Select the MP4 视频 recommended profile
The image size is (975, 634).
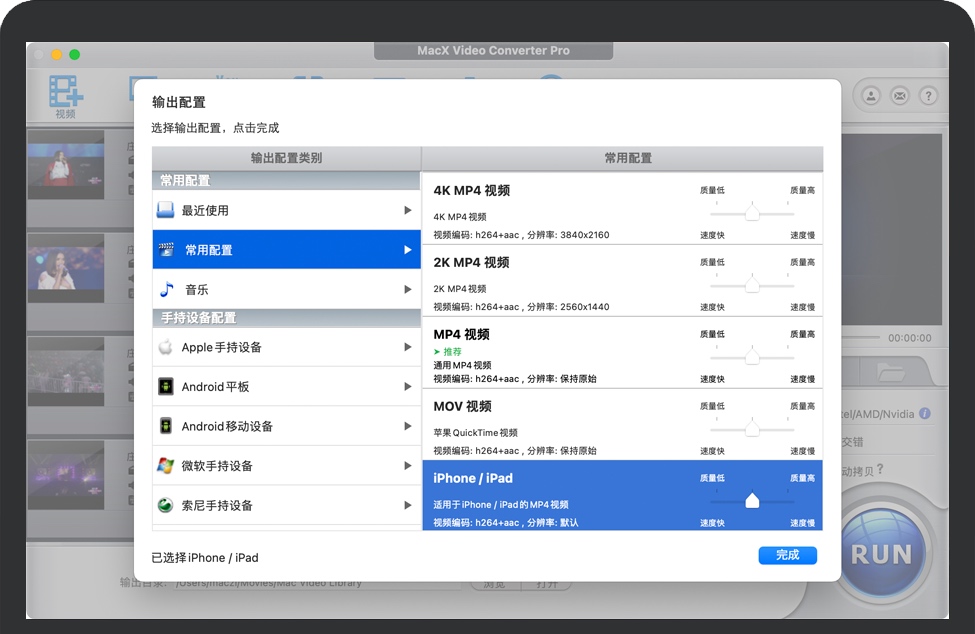pyautogui.click(x=560, y=352)
